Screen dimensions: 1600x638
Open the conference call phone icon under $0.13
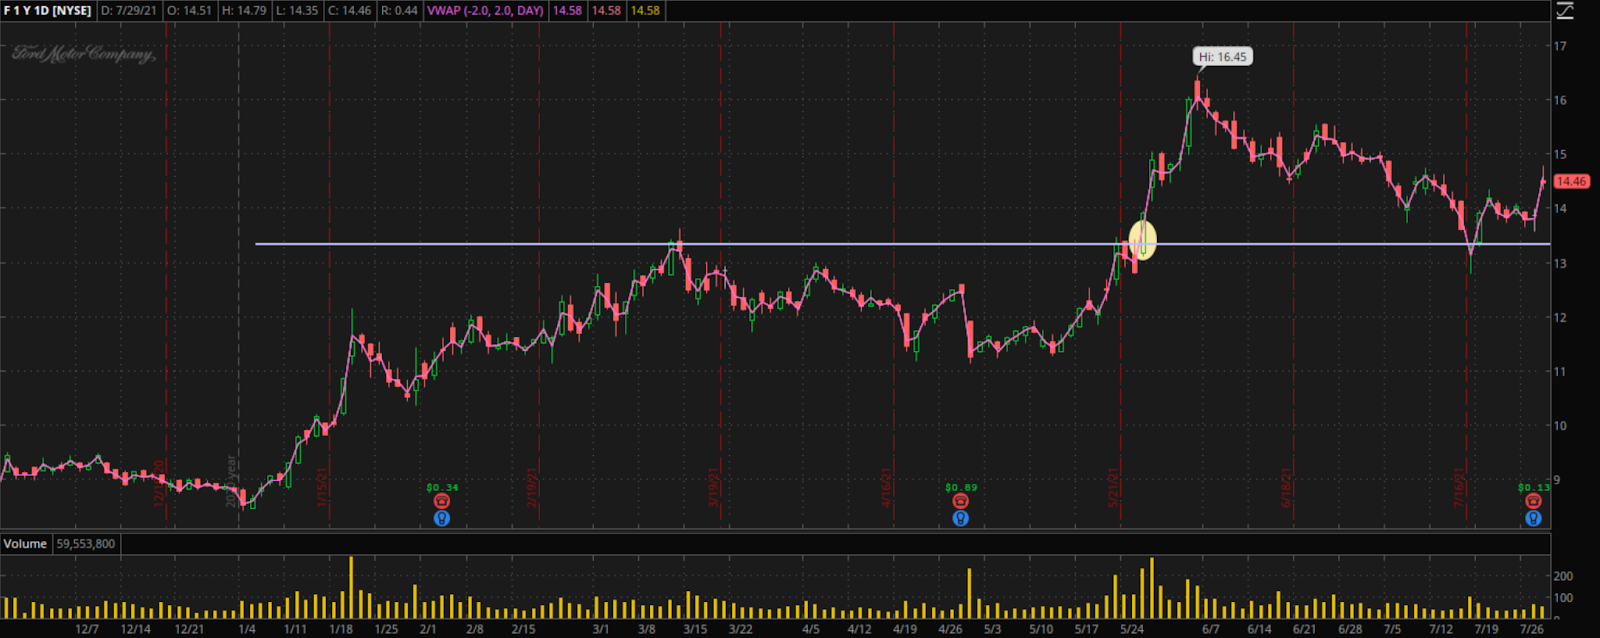point(1533,502)
